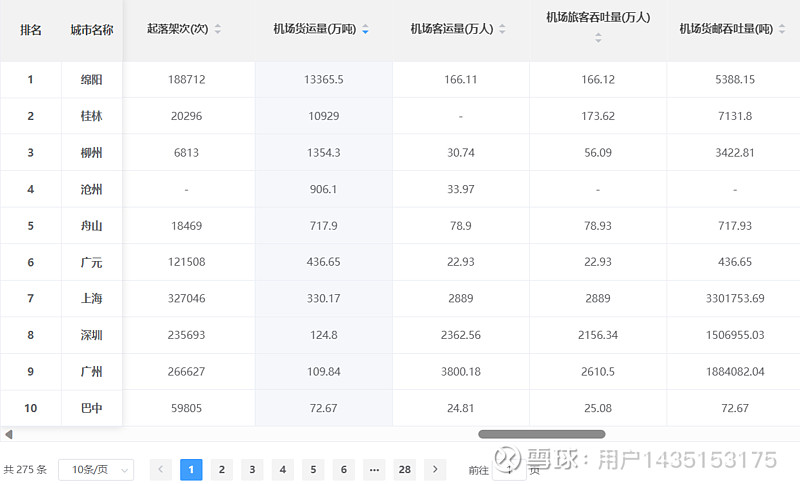Image resolution: width=800 pixels, height=484 pixels.
Task: Click value 33.97 in 沧州 row
Action: (461, 189)
